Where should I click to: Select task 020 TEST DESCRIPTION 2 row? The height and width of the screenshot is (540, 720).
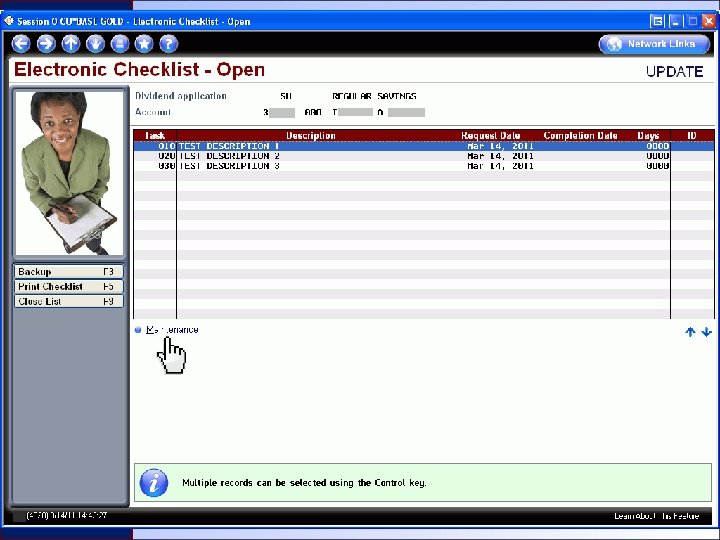tap(423, 156)
